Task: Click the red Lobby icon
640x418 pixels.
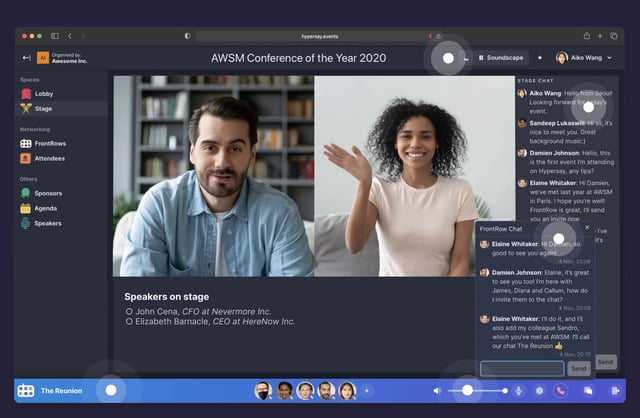Action: coord(26,94)
